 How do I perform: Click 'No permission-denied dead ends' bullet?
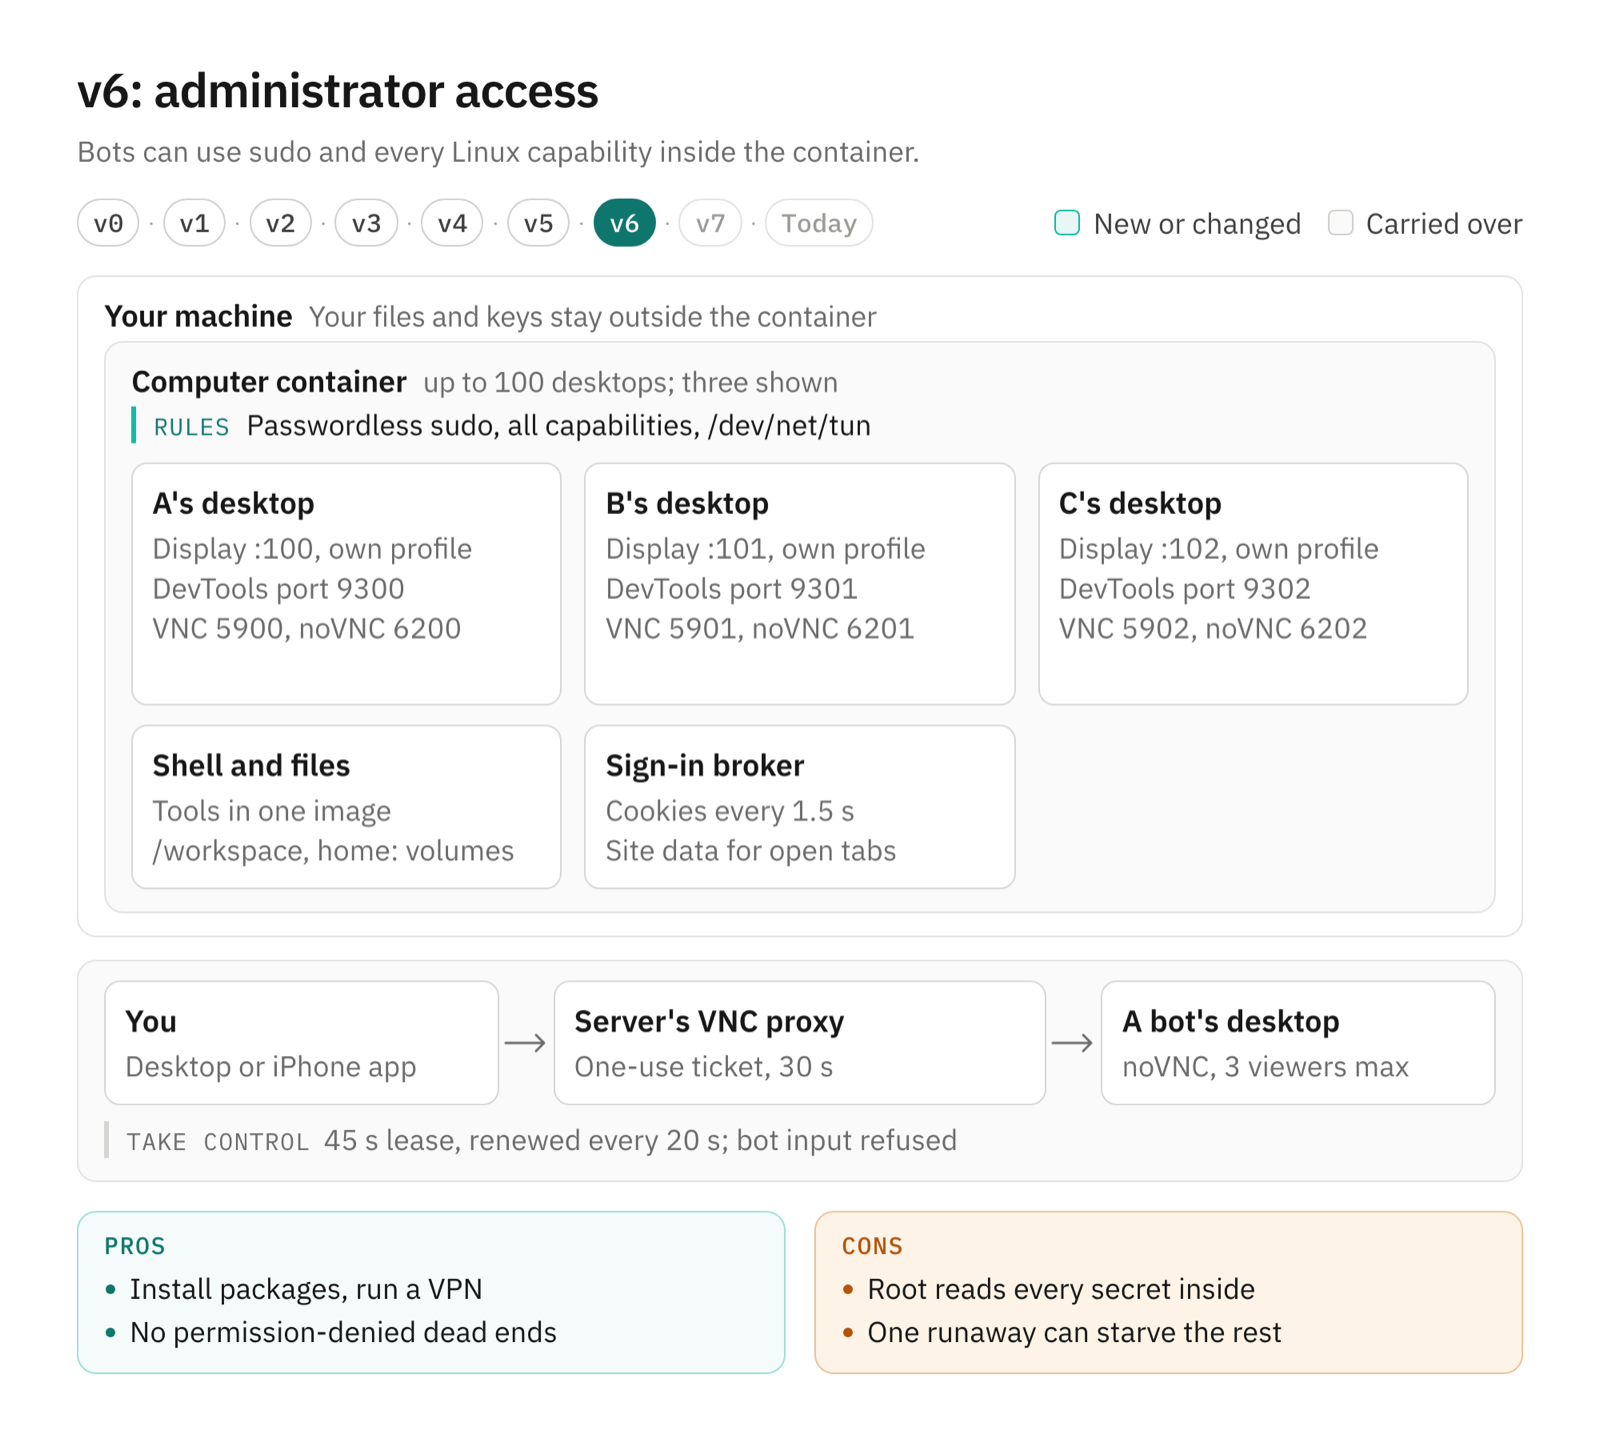click(x=343, y=1332)
